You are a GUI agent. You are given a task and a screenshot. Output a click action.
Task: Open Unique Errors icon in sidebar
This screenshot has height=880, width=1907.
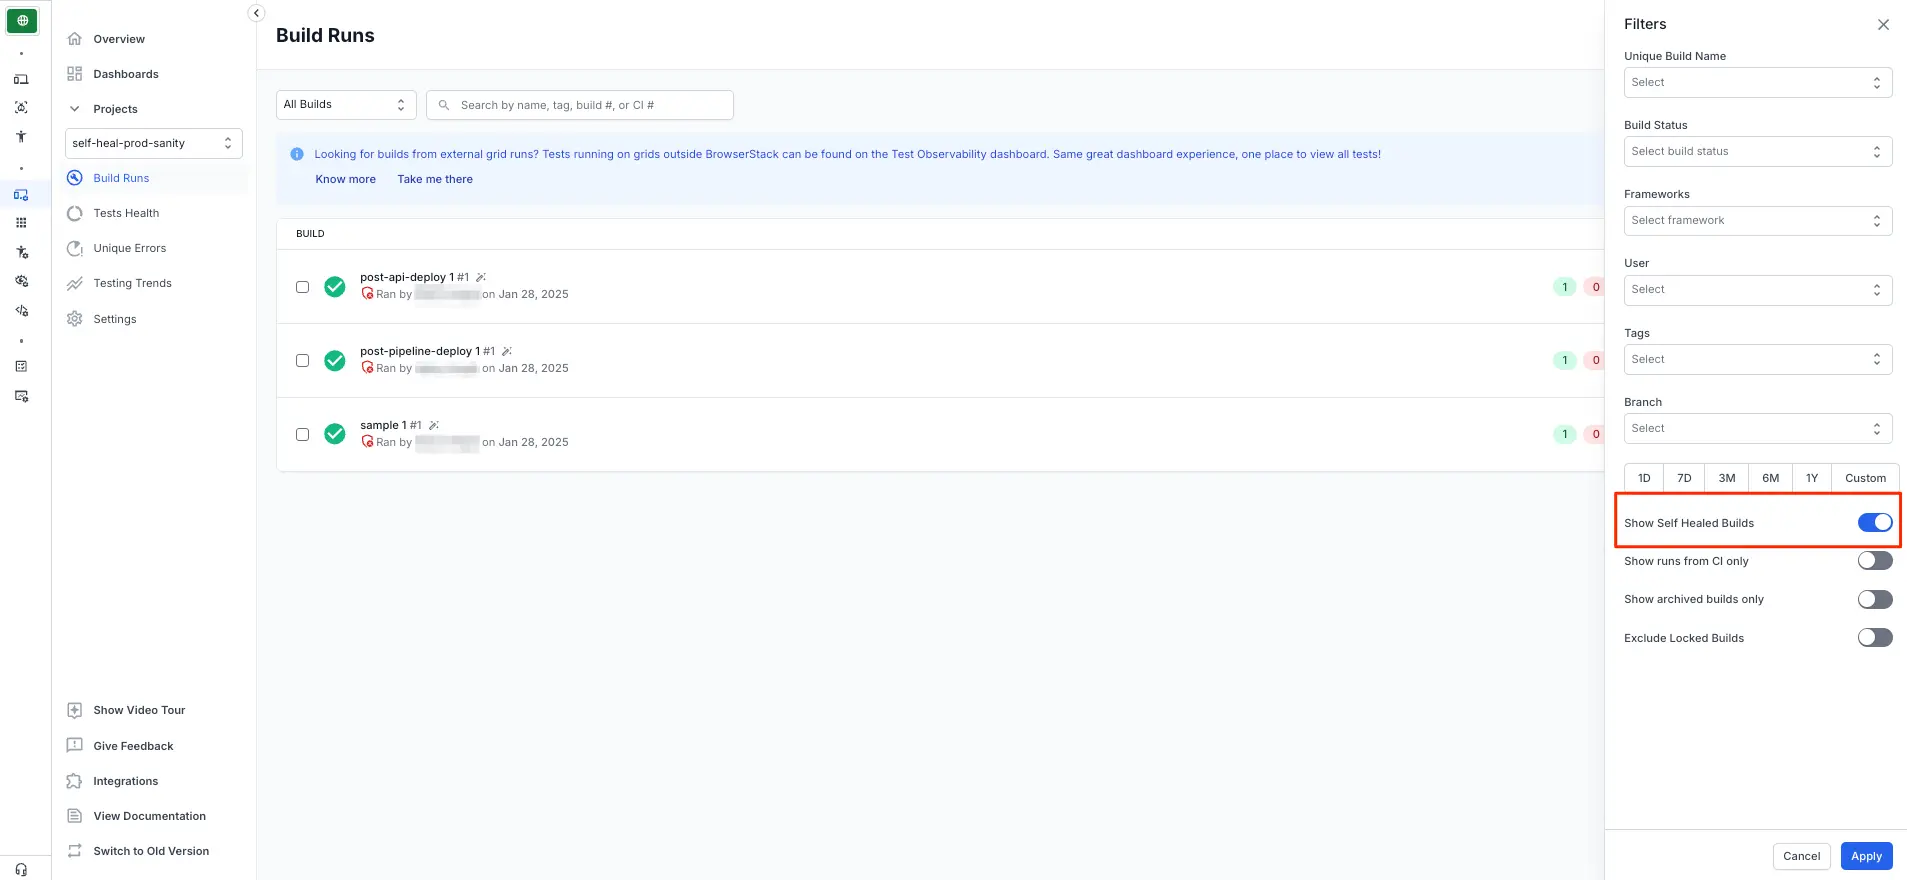(x=74, y=248)
